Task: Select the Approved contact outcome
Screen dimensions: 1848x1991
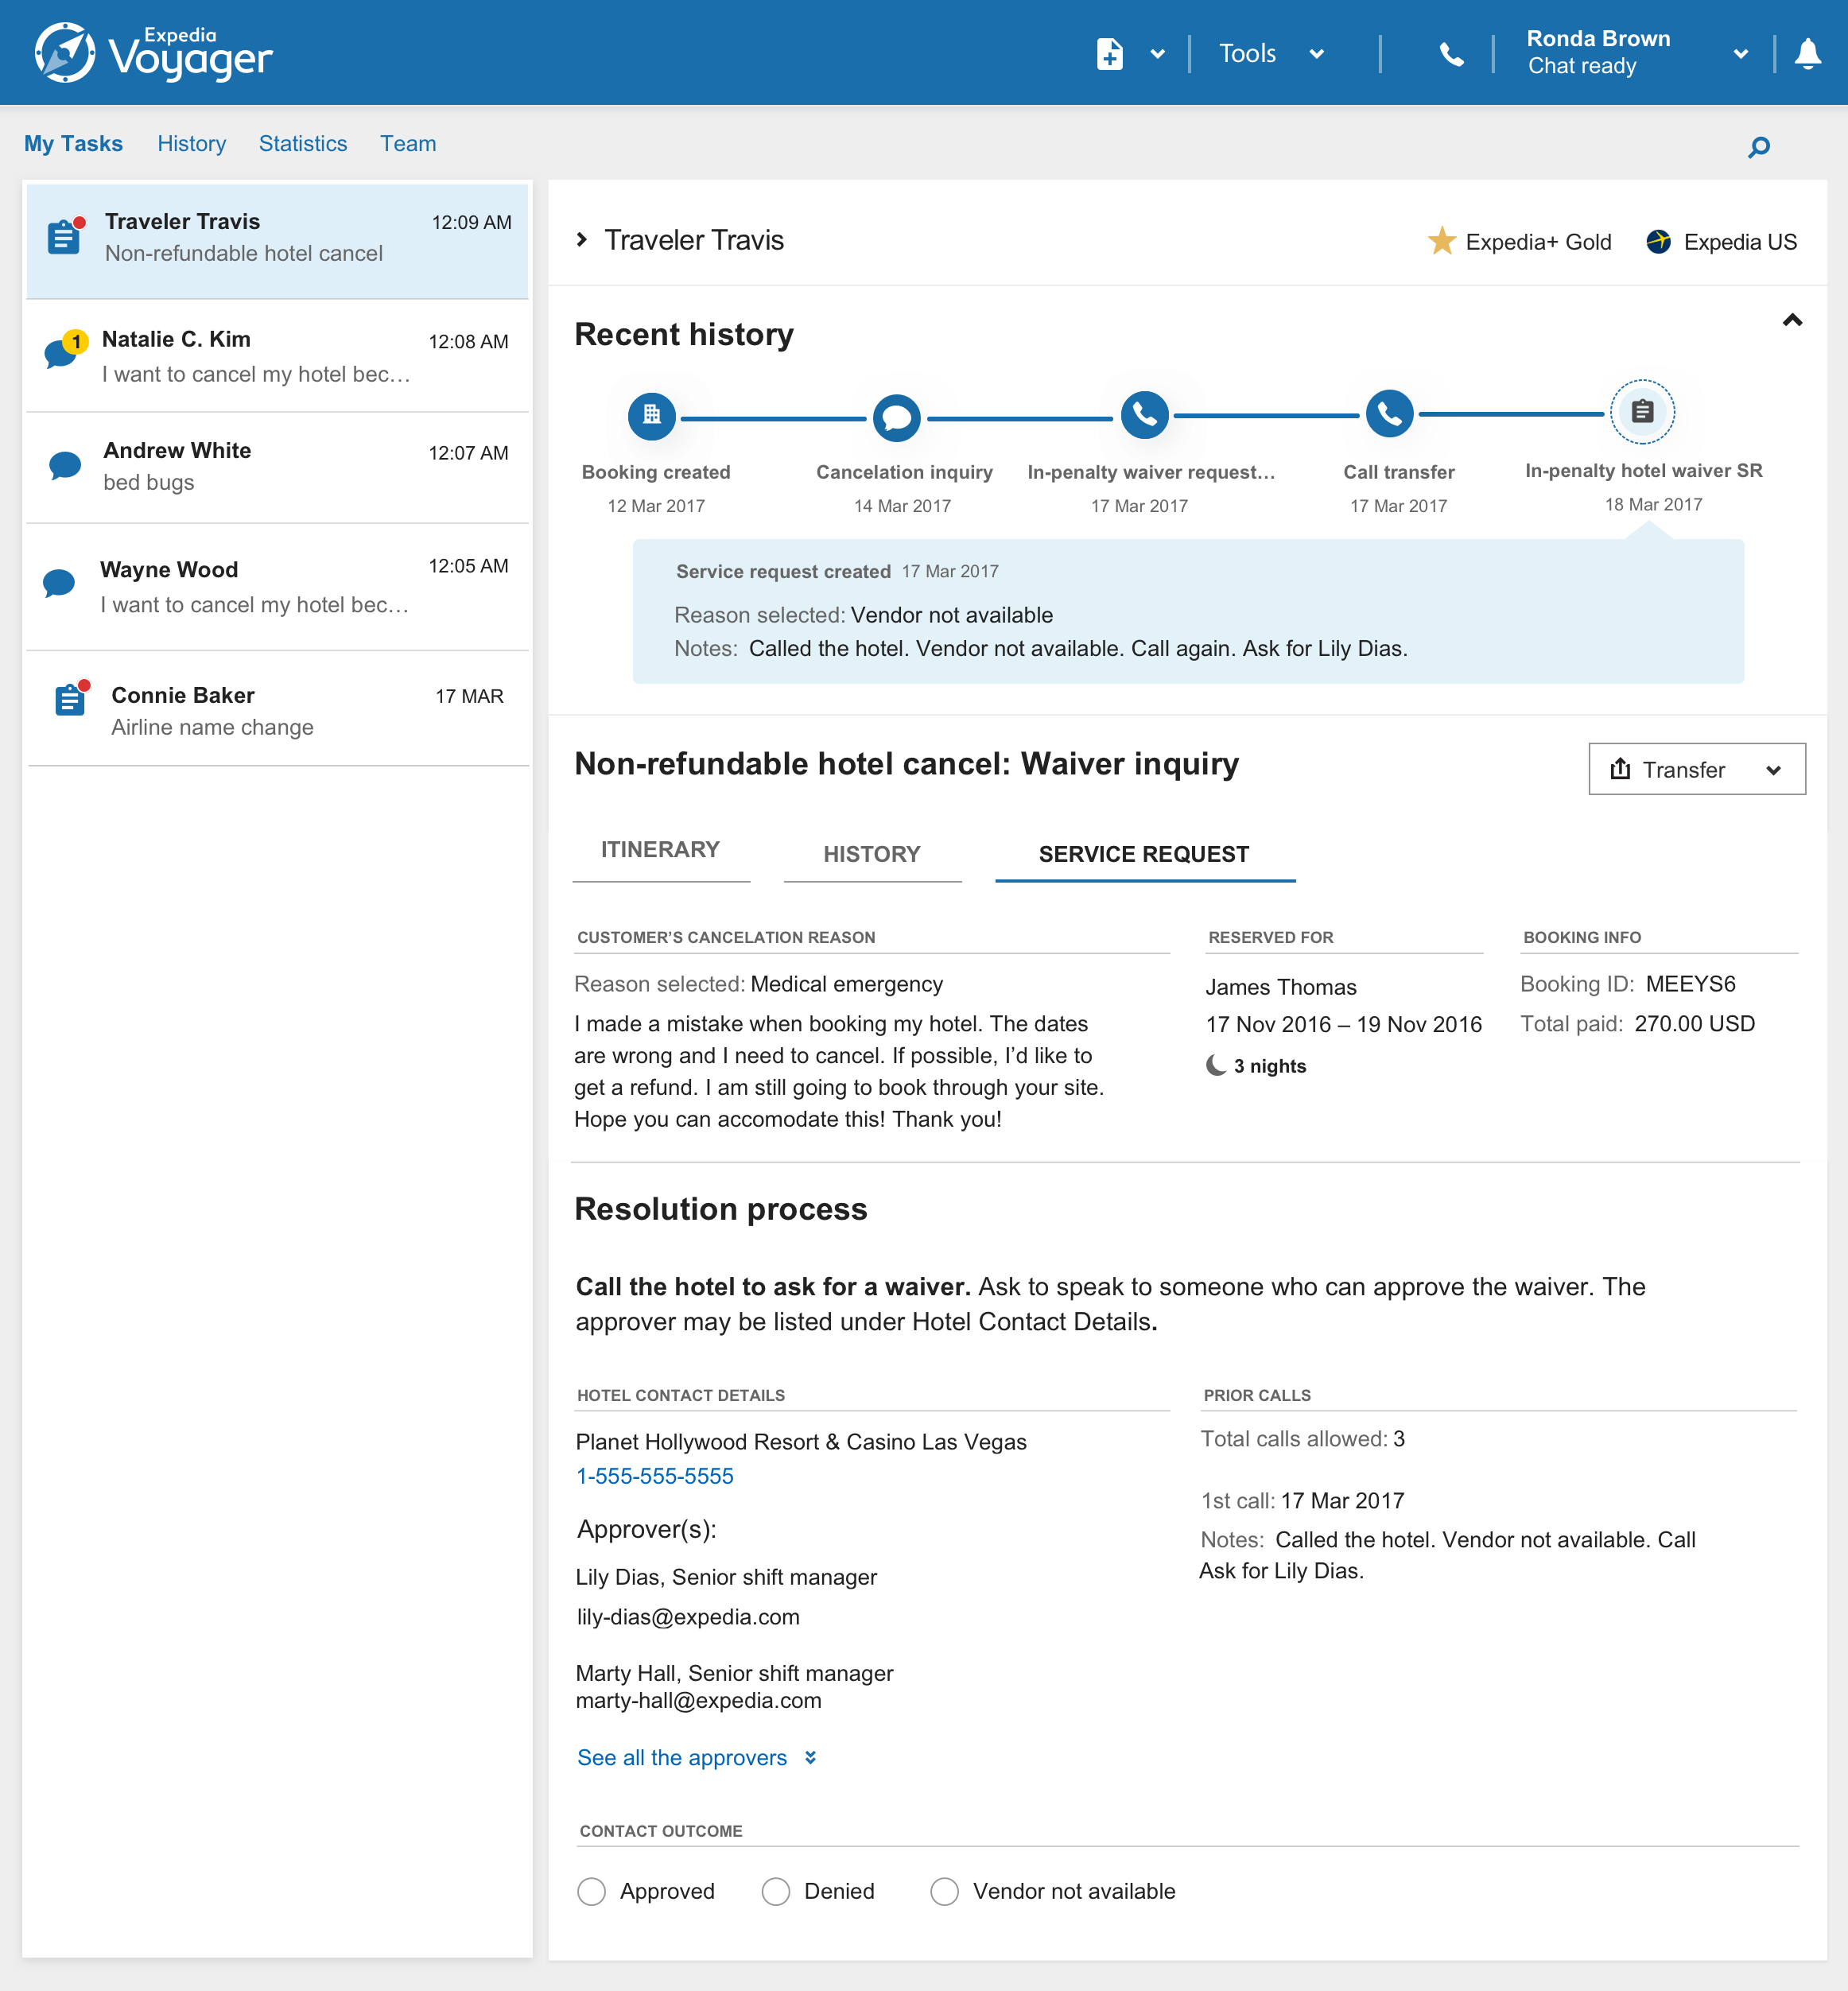Action: pyautogui.click(x=592, y=1891)
